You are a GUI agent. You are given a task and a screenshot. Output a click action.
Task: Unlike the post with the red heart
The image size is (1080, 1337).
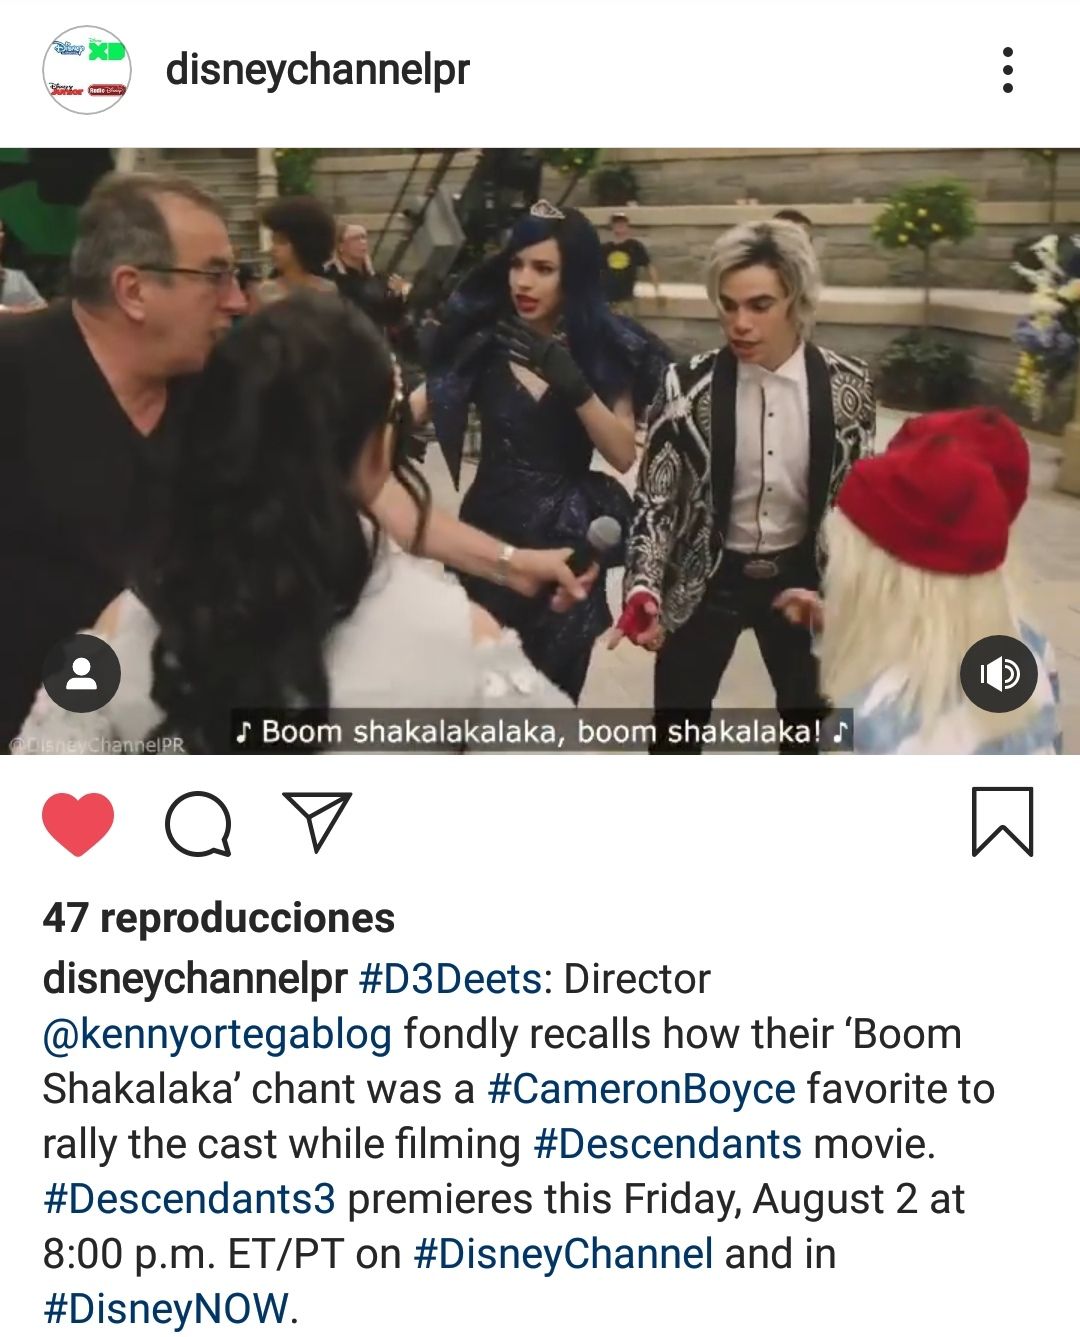(78, 824)
